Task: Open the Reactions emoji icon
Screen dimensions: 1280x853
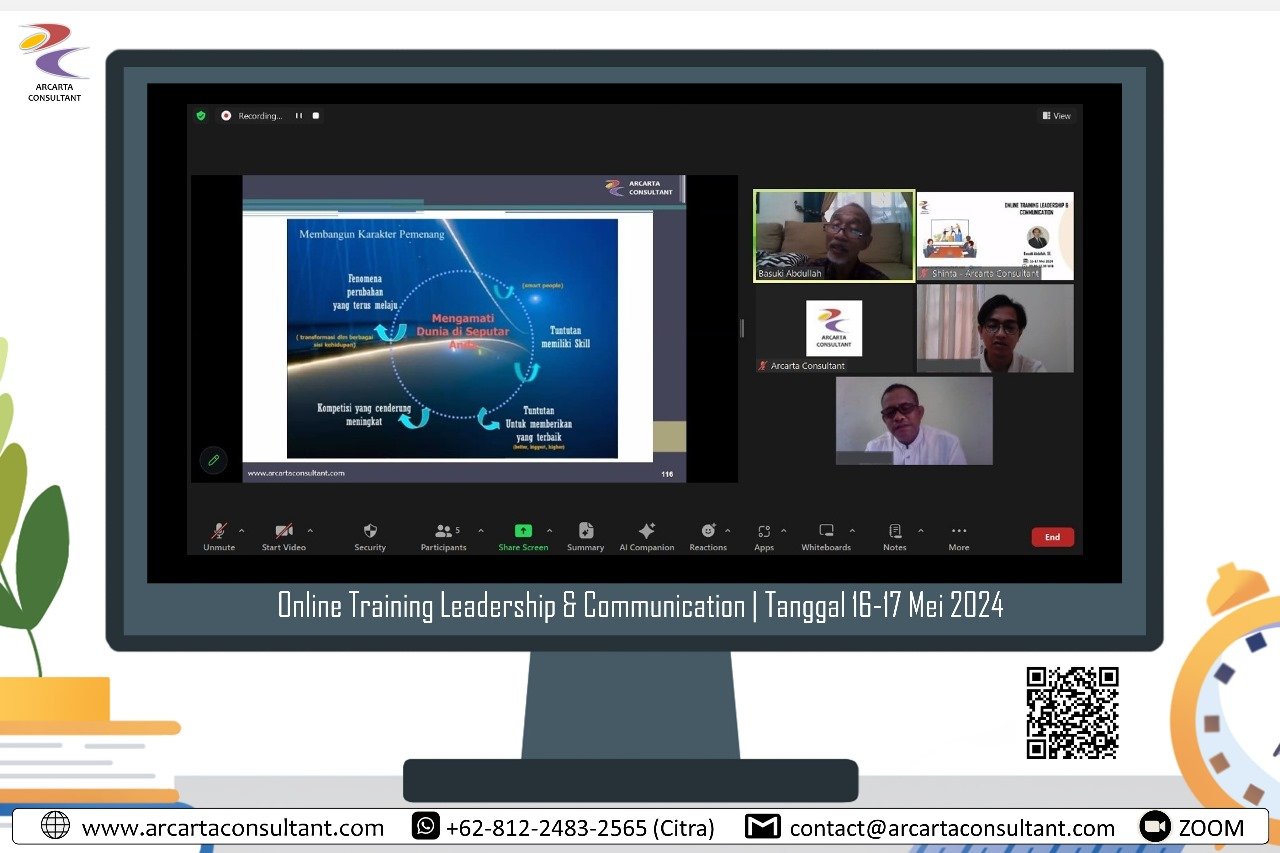Action: [708, 531]
